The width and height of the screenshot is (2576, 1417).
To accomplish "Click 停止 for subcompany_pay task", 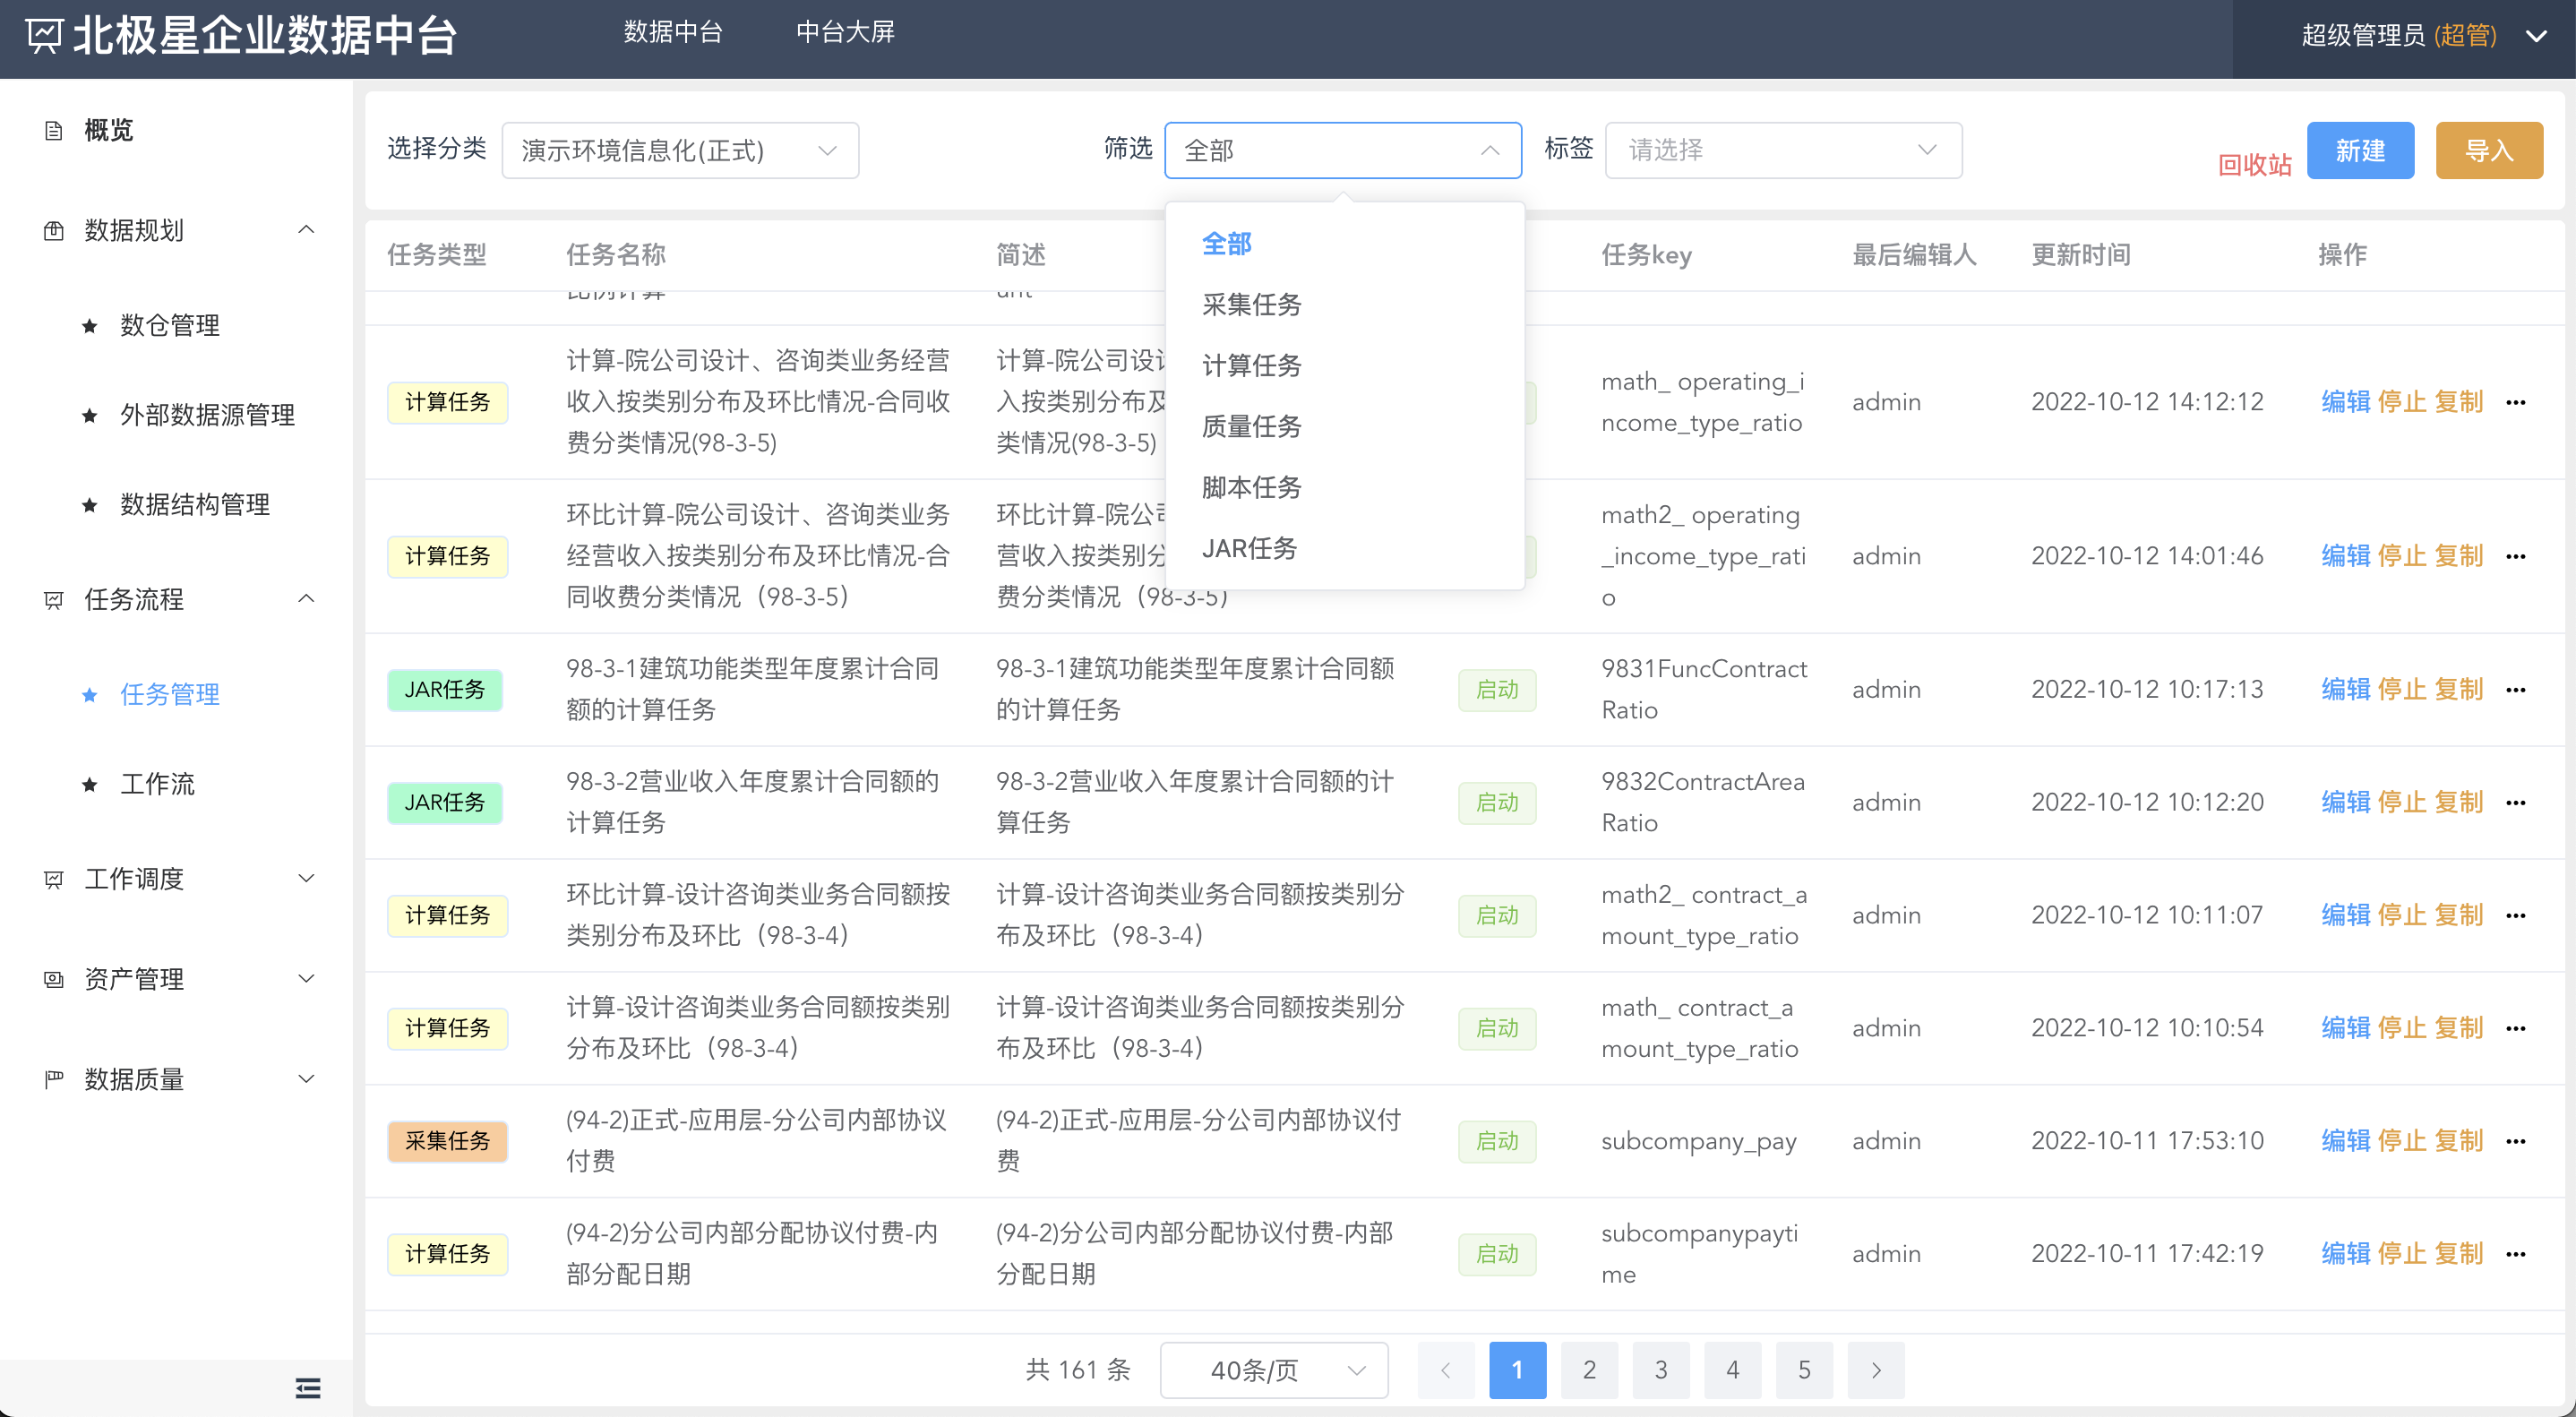I will point(2401,1141).
